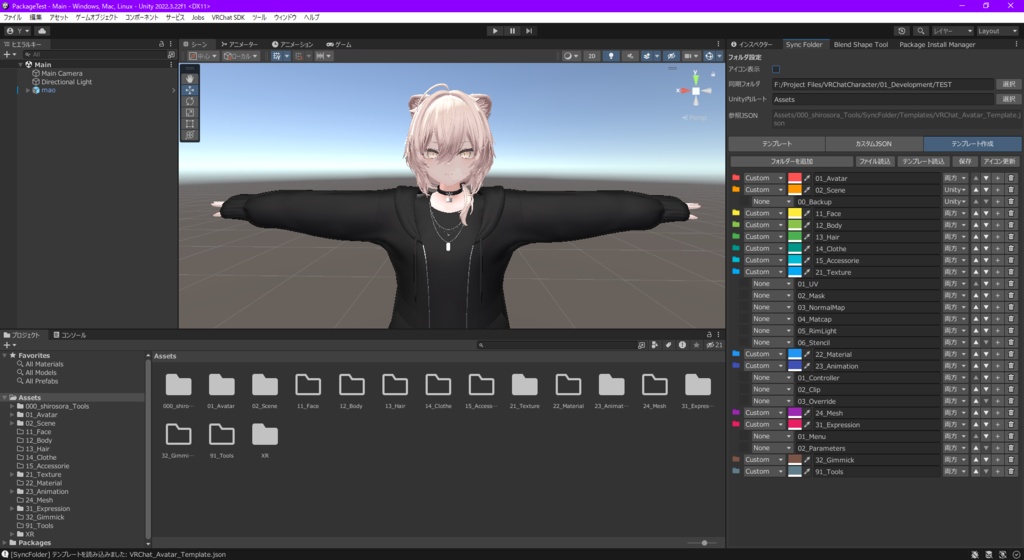1024x560 pixels.
Task: Switch to the Inspector tab
Action: point(752,44)
